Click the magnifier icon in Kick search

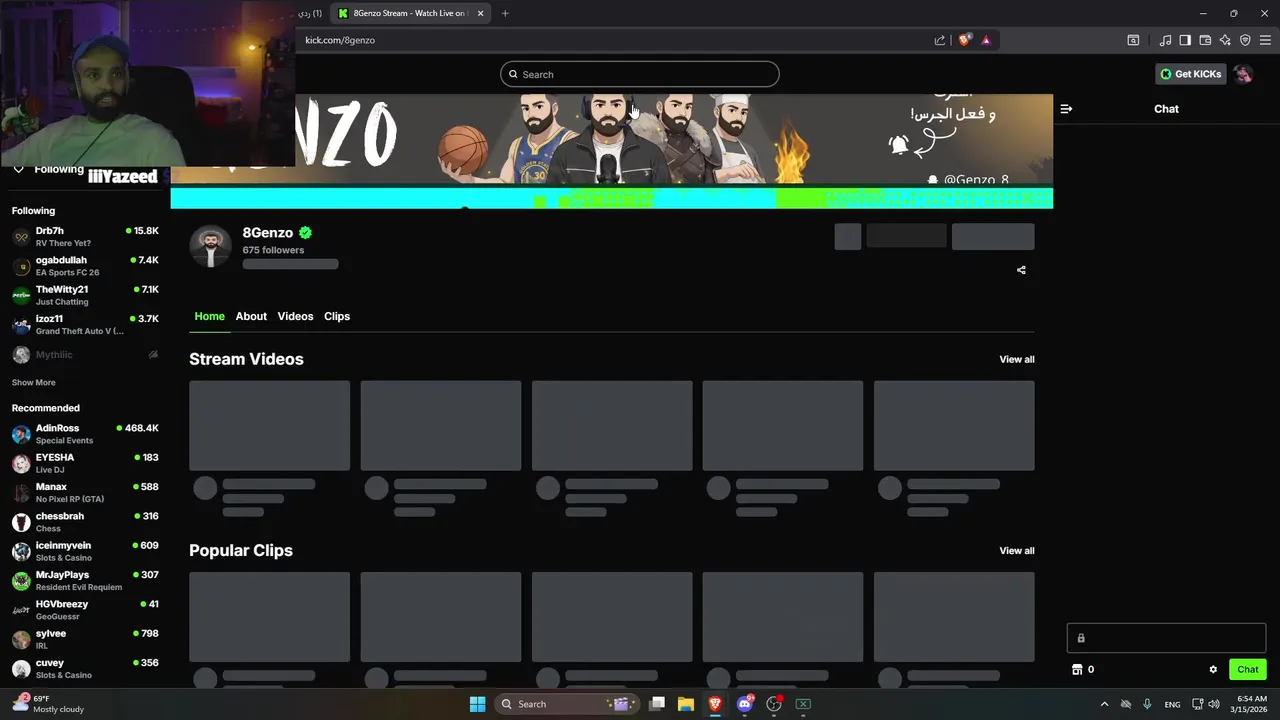pyautogui.click(x=513, y=74)
